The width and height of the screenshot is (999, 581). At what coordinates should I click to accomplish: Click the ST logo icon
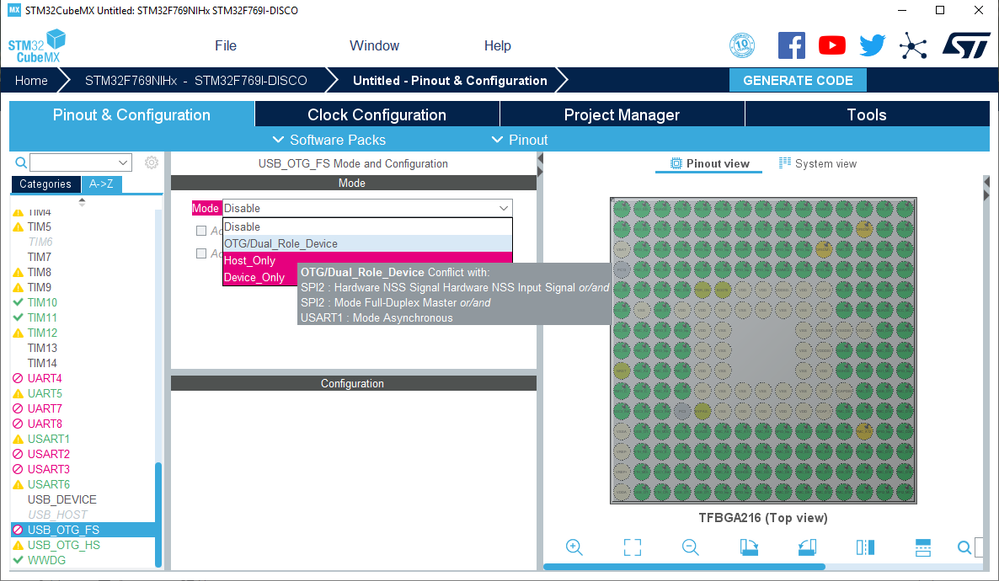tap(966, 45)
